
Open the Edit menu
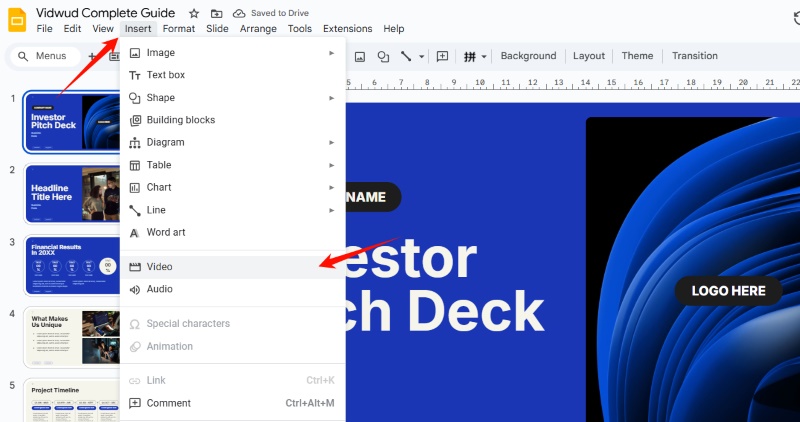72,29
